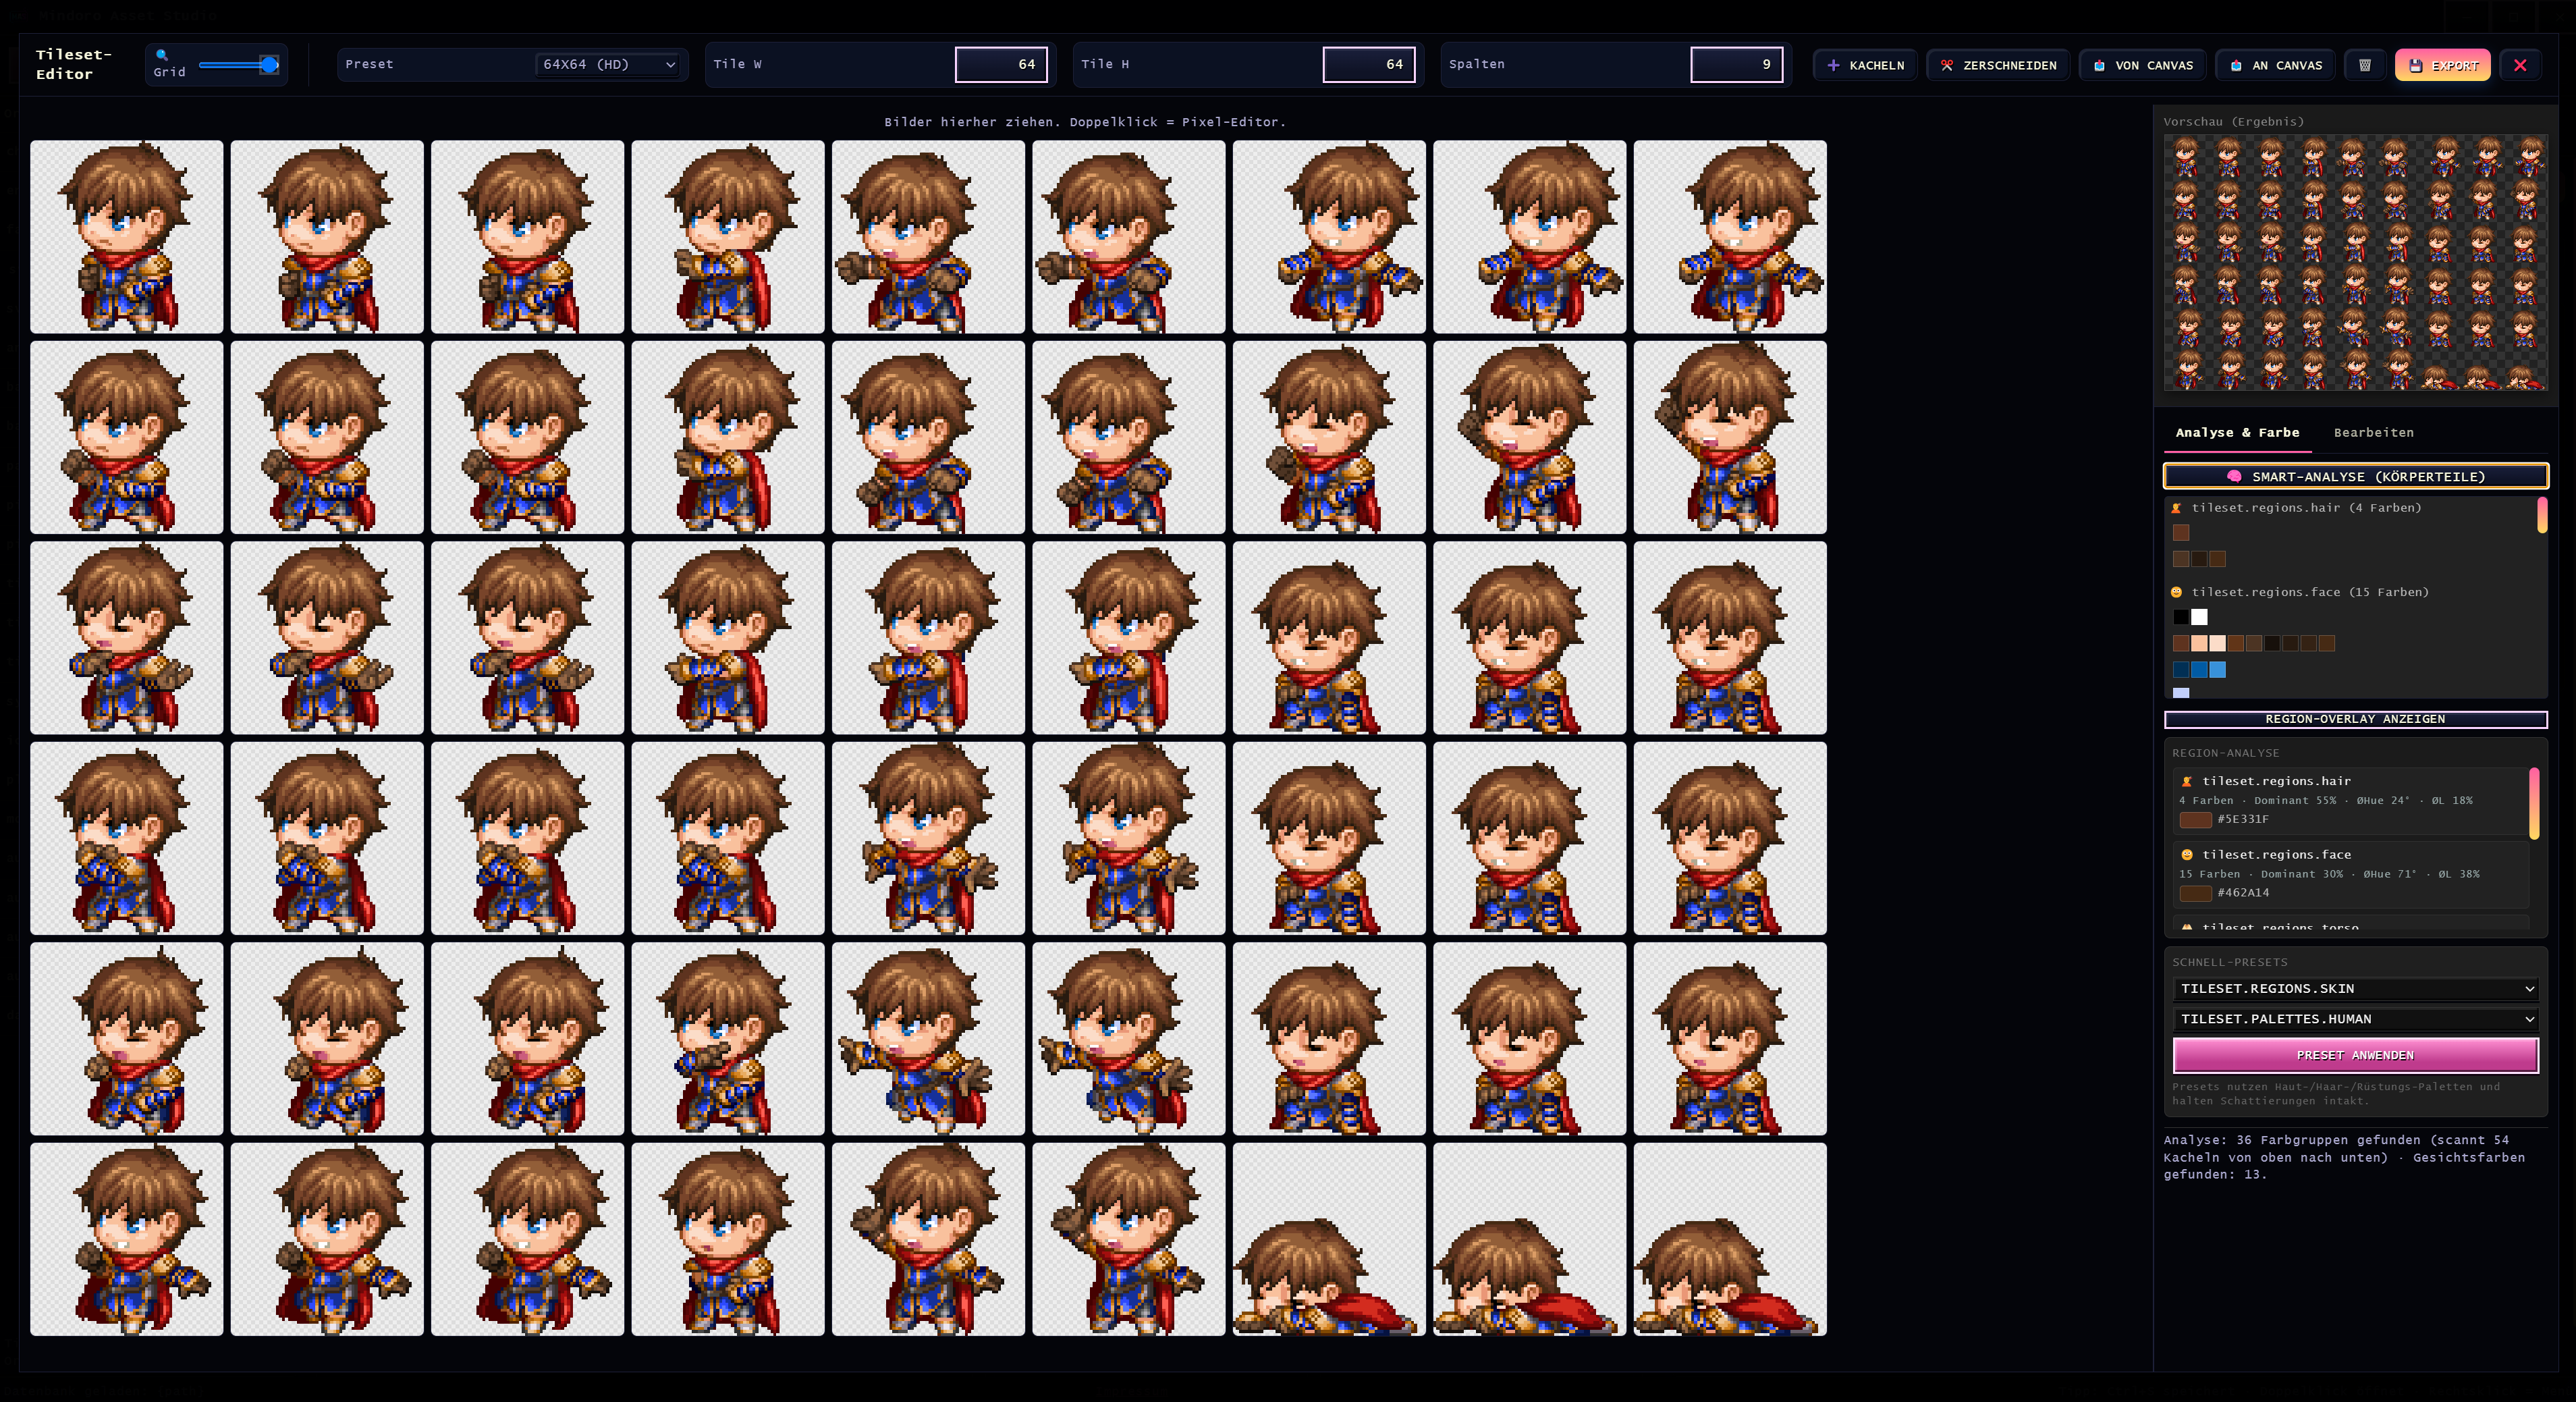
Task: Close the Tileset-Editor with red X
Action: point(2520,65)
